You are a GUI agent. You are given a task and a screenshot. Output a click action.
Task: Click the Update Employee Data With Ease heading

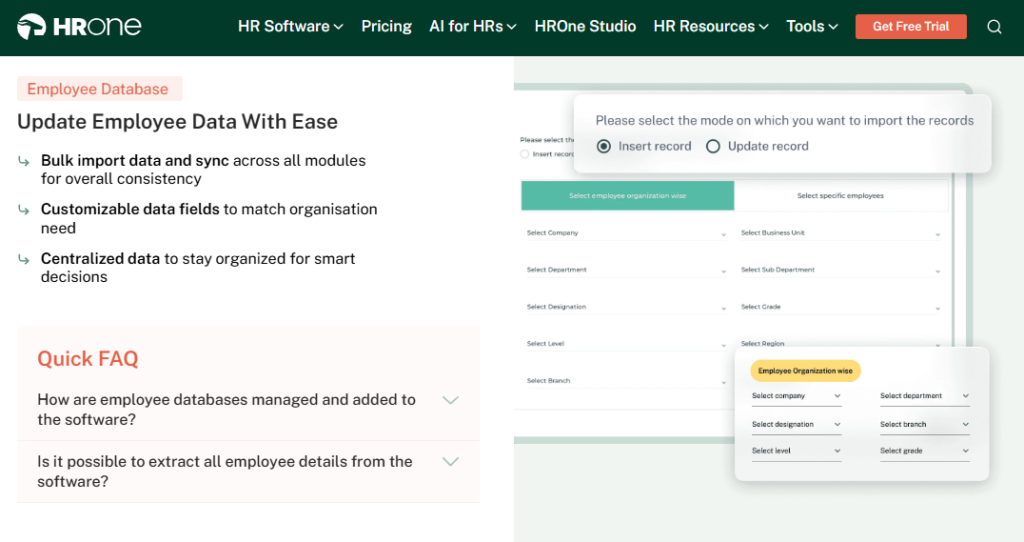click(178, 121)
